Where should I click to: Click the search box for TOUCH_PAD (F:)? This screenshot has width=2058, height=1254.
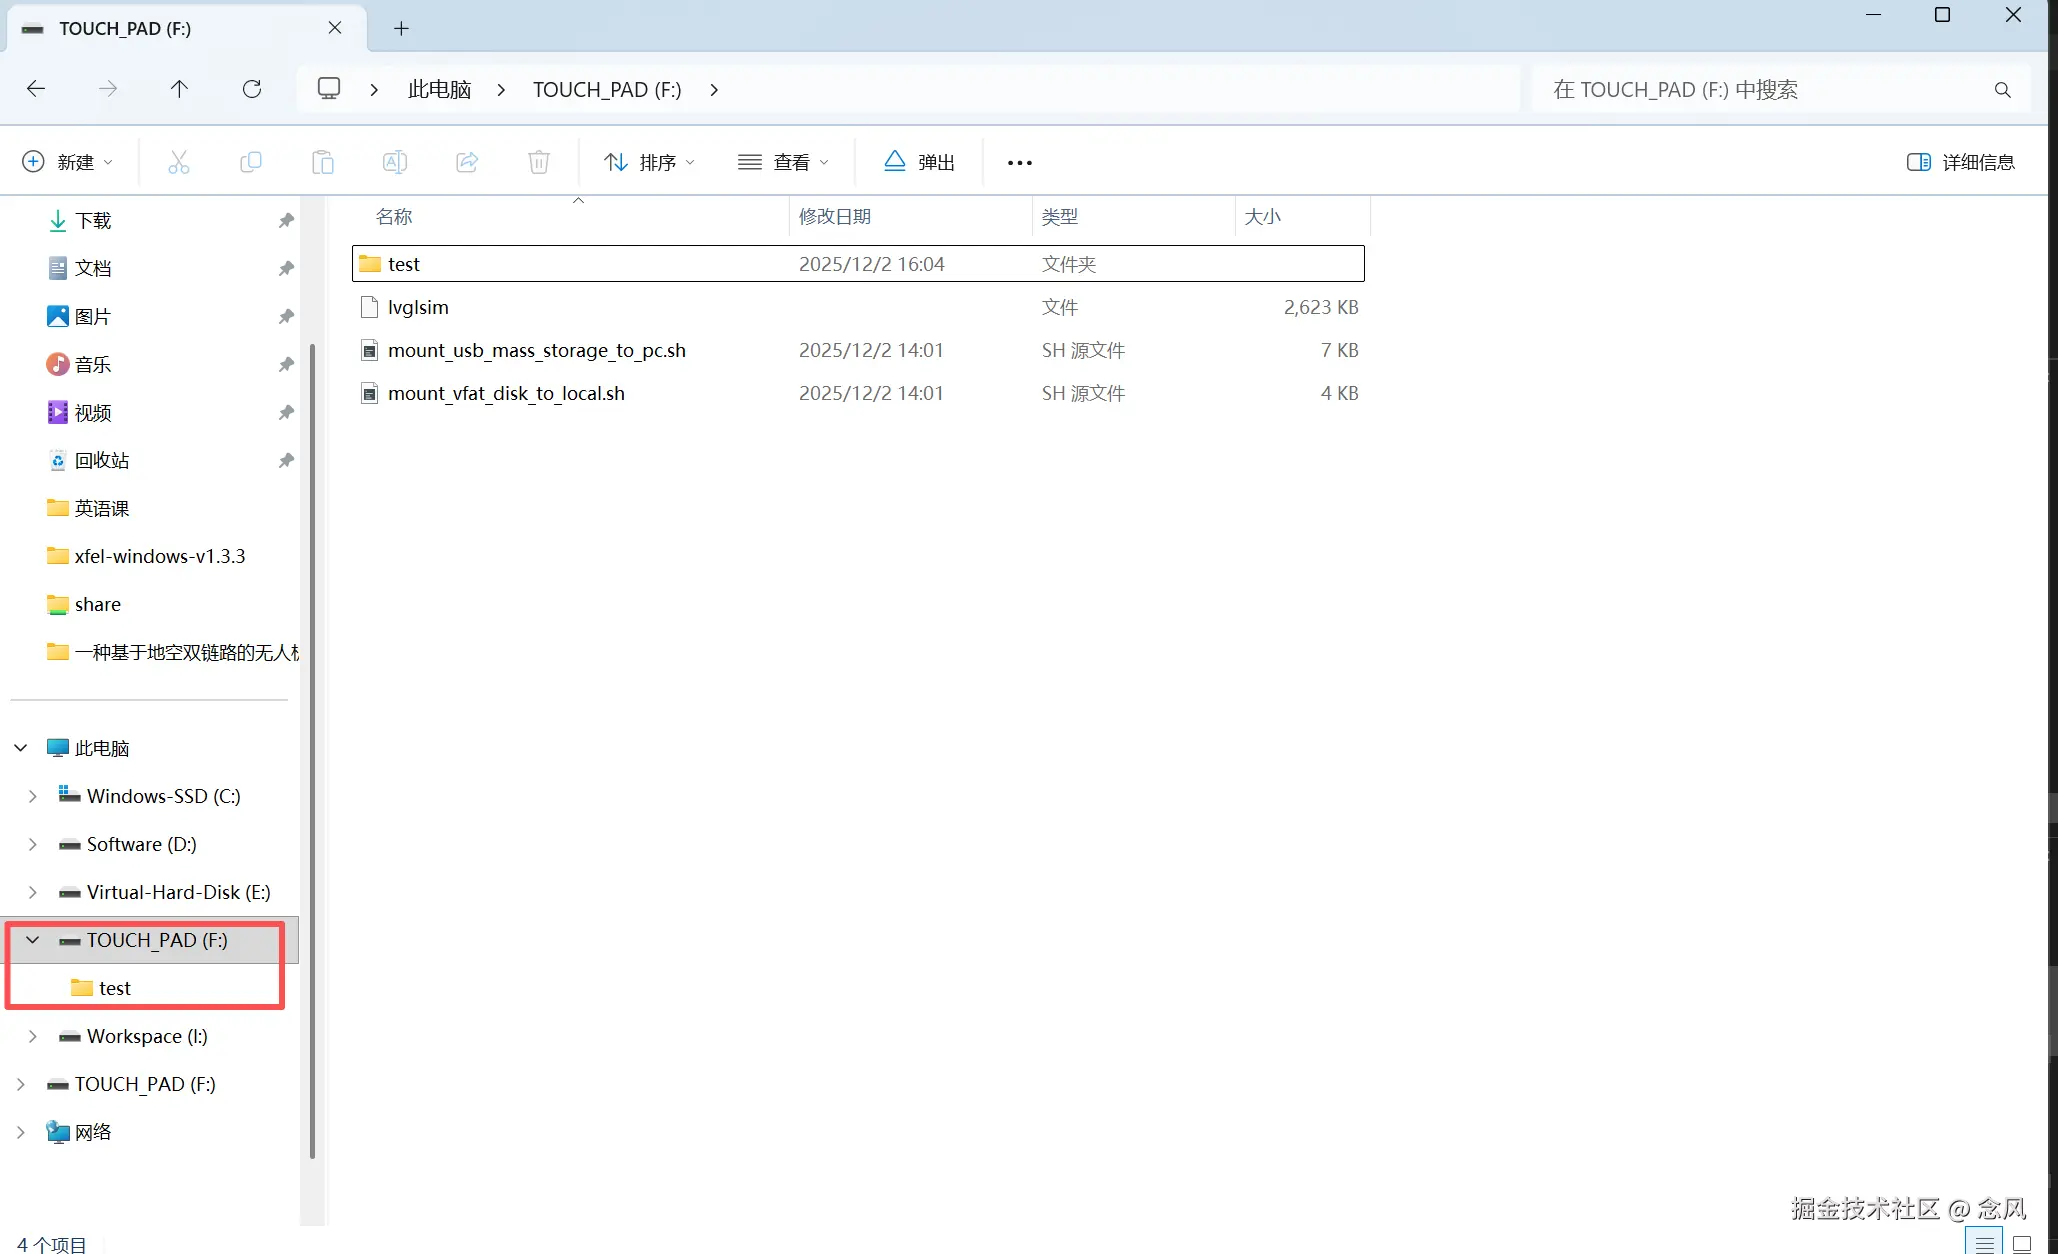[x=1760, y=89]
